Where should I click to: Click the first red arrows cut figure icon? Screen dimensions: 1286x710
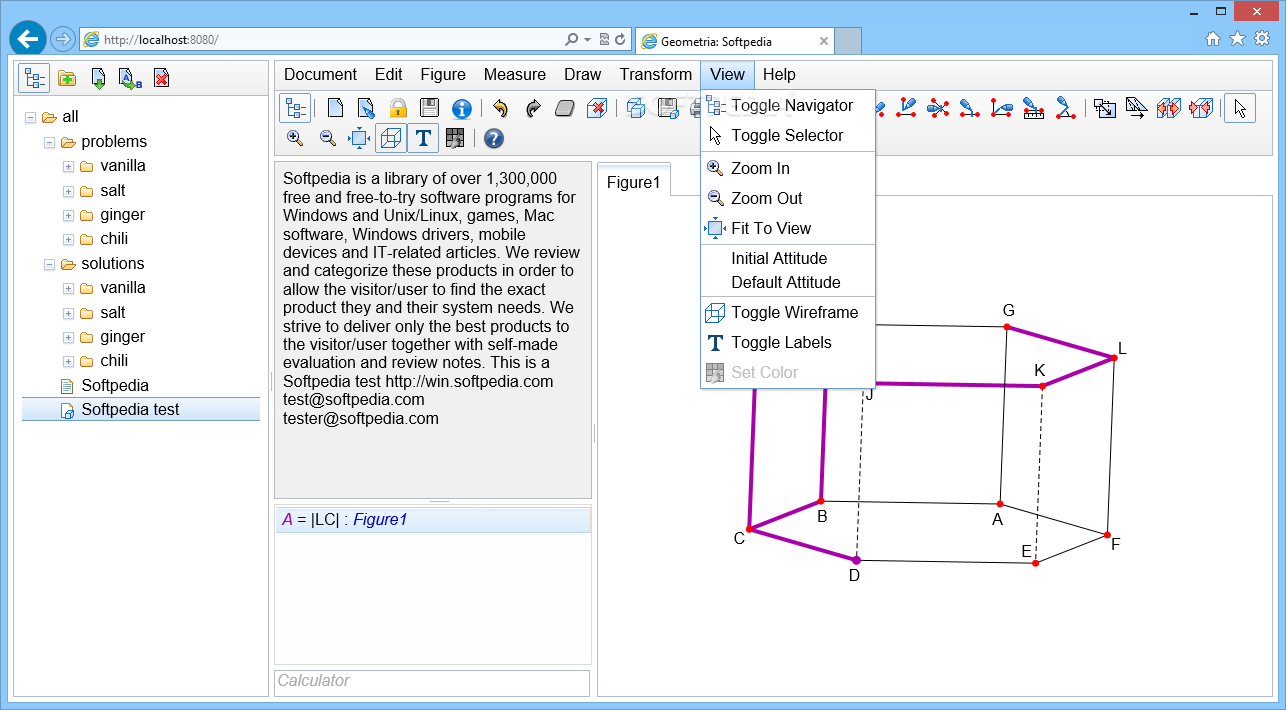click(1169, 108)
